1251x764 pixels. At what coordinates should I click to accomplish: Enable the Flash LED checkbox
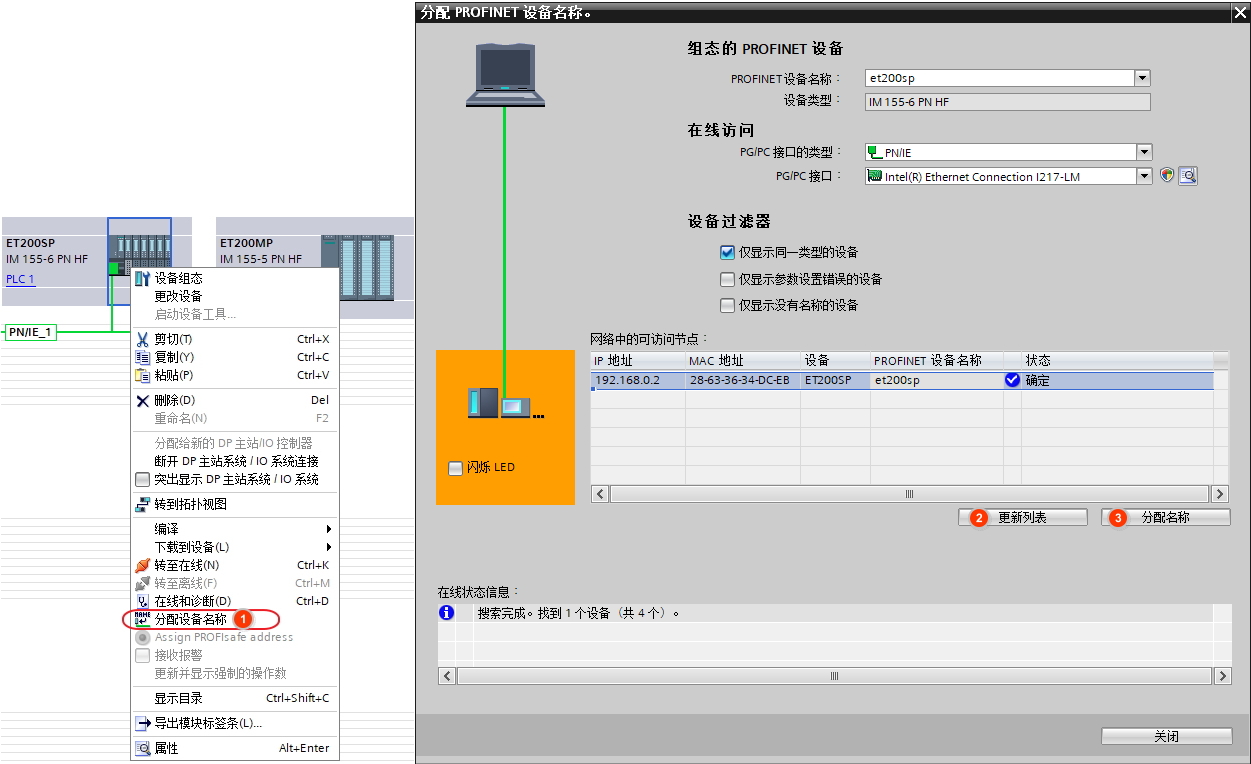point(456,467)
